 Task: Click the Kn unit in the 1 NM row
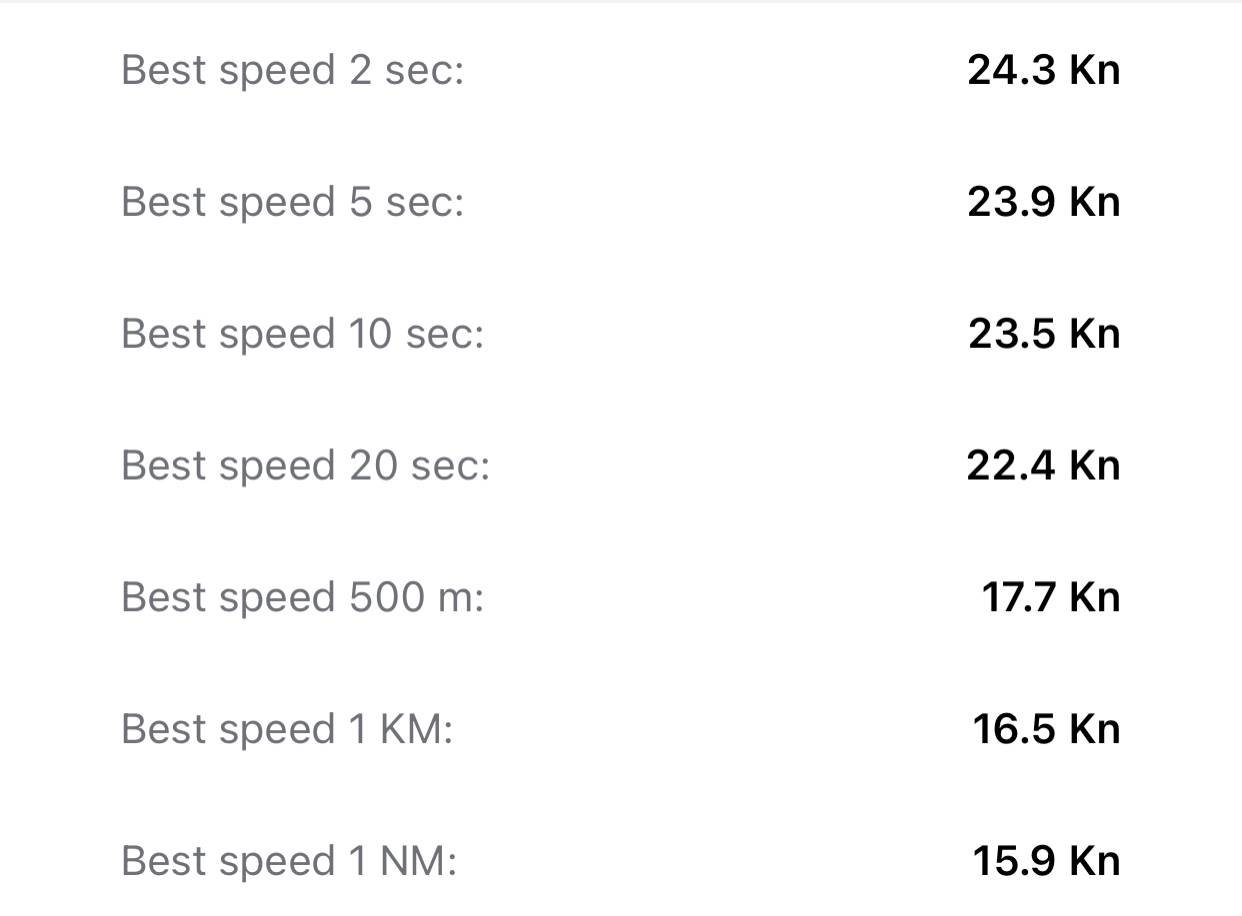(1094, 862)
